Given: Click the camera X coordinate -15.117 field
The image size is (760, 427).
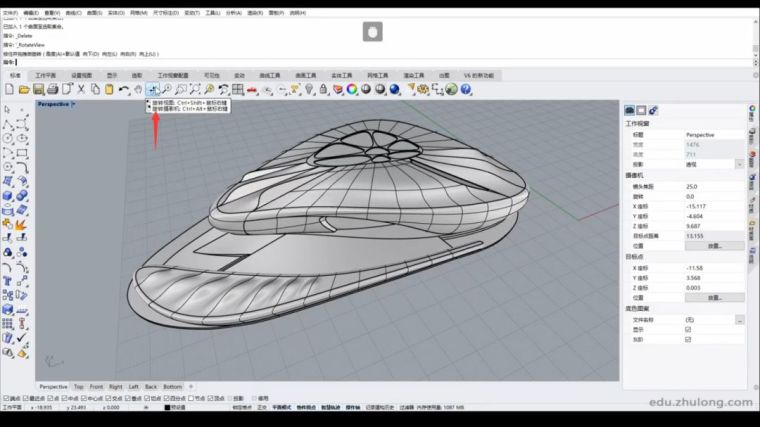Looking at the screenshot, I should coord(714,206).
